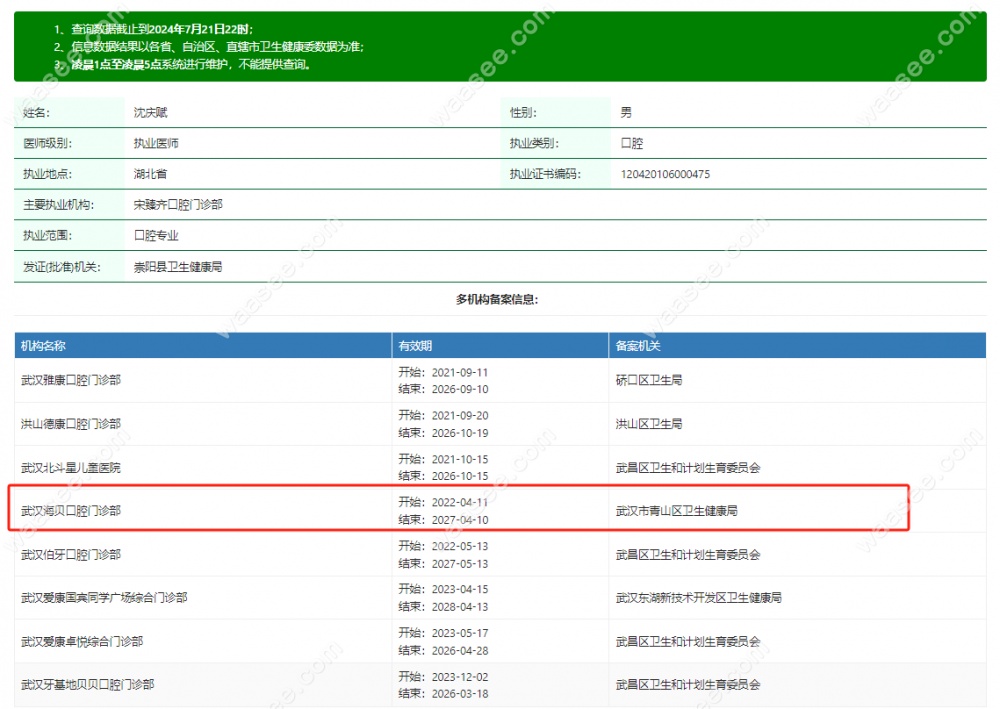
Task: Click end date 2026-09-10
Action: click(460, 389)
